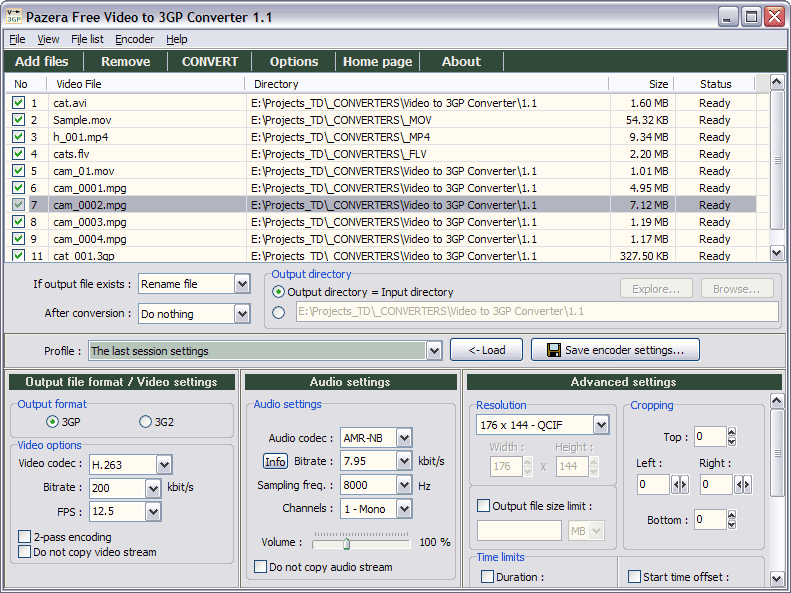Open the View menu
The image size is (791, 593).
pyautogui.click(x=48, y=39)
